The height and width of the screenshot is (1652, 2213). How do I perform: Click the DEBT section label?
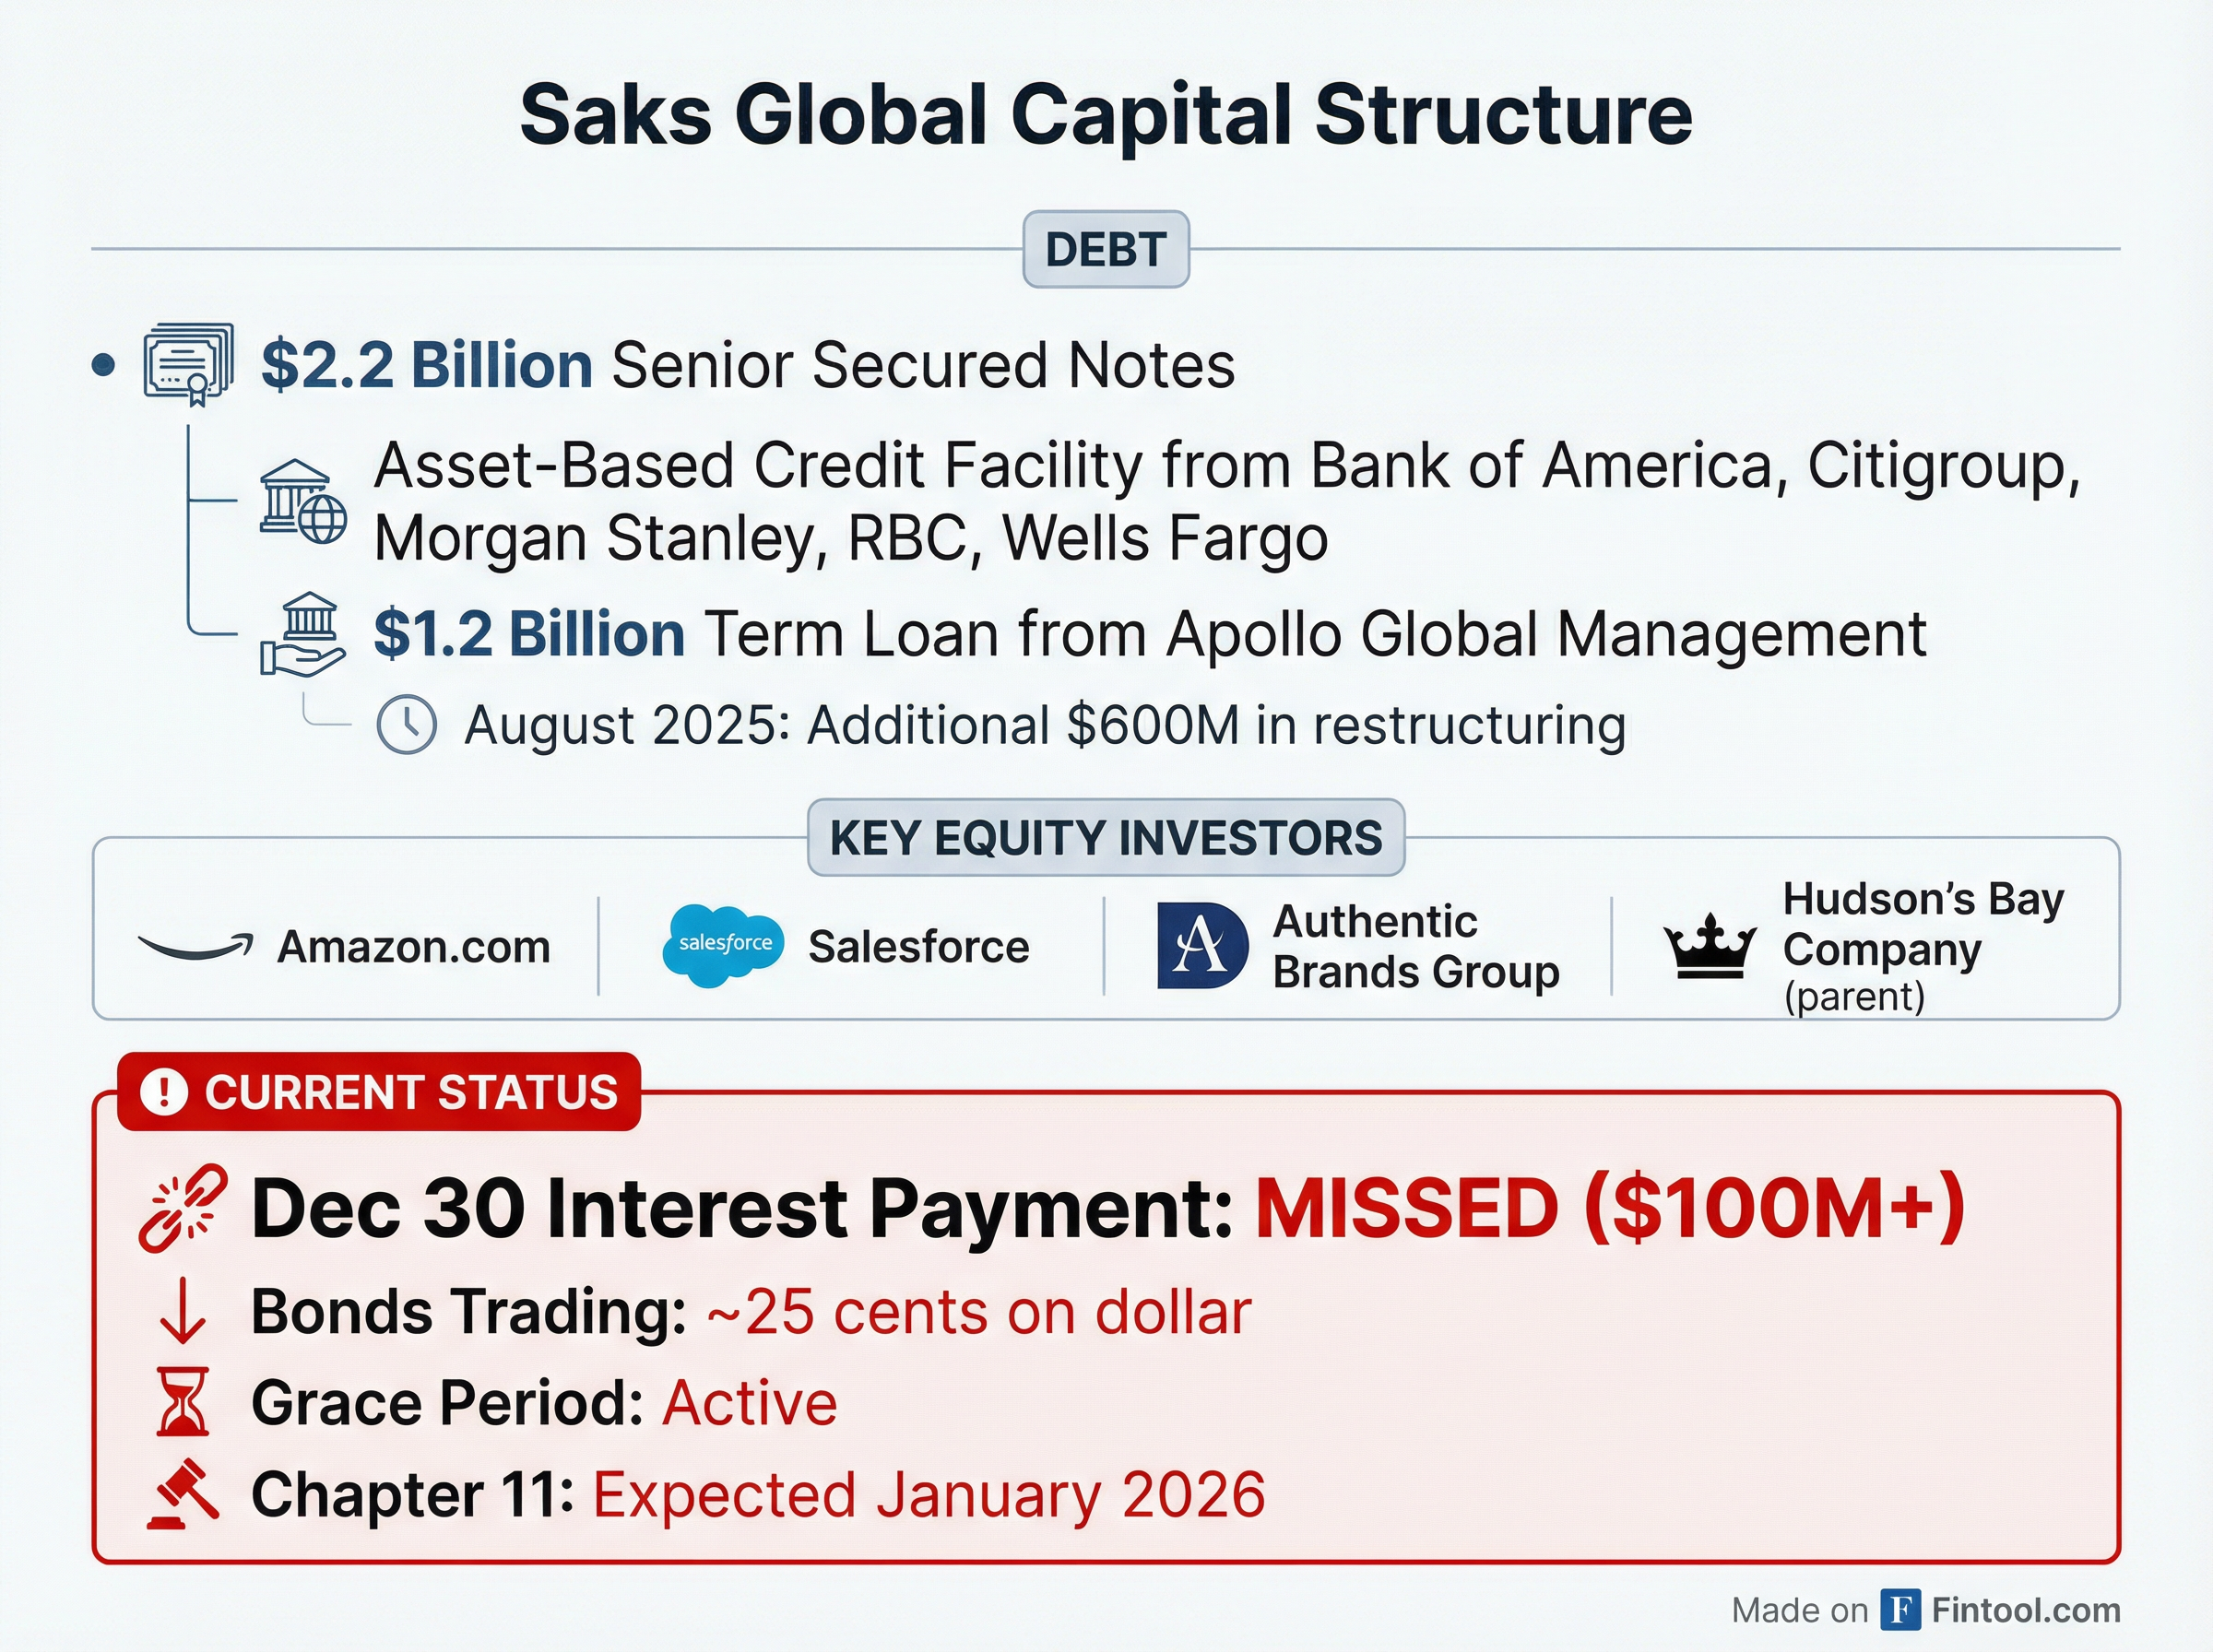(x=1105, y=250)
